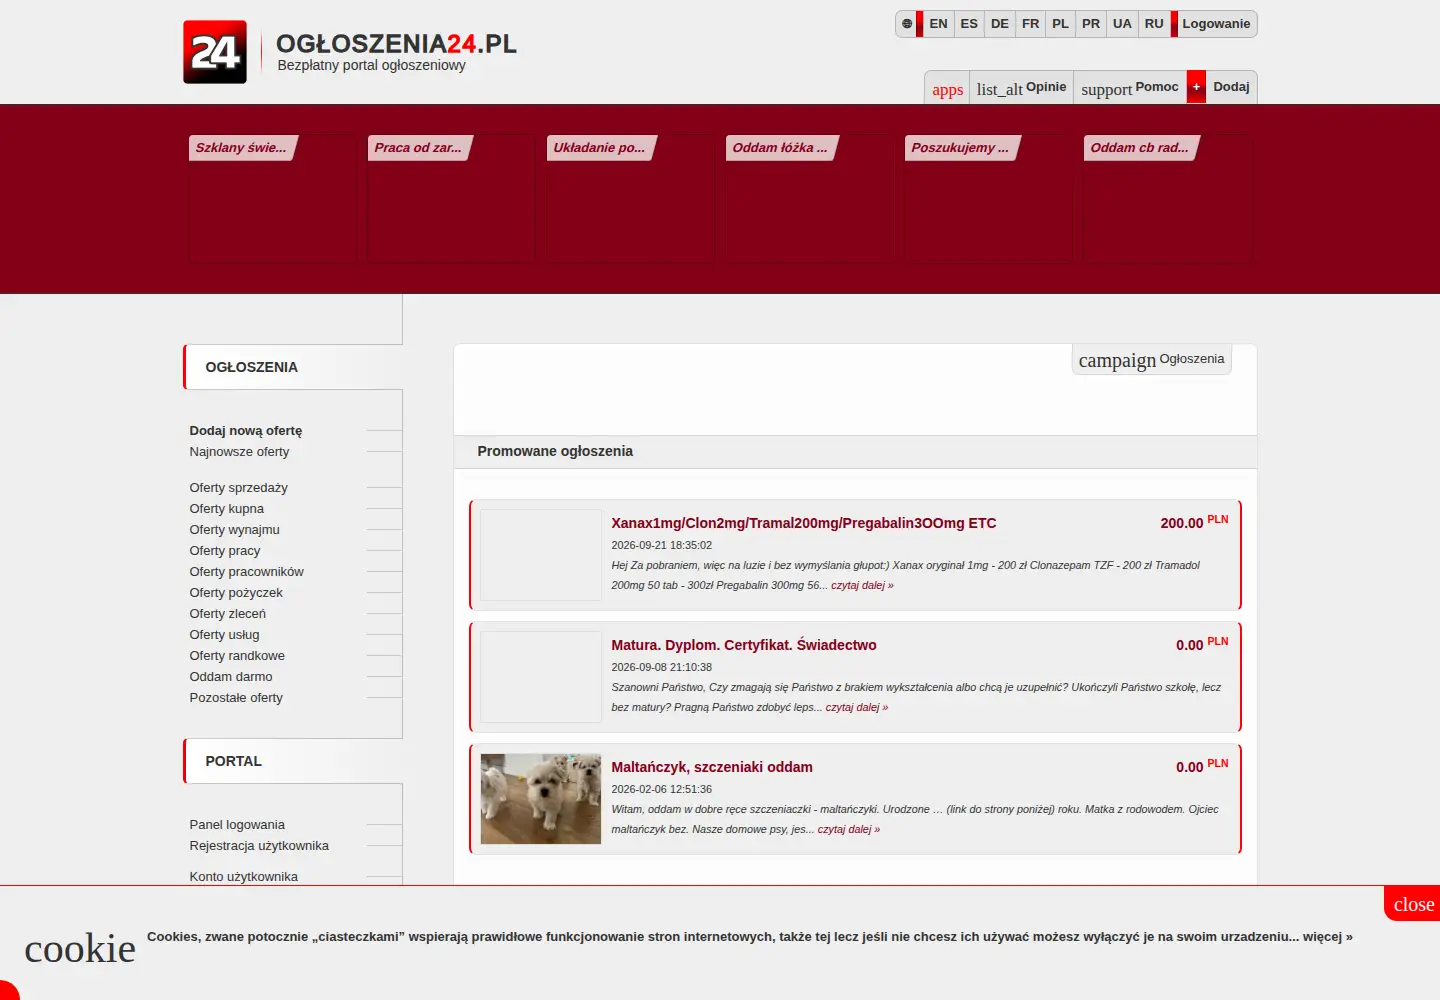The image size is (1440, 1000).
Task: Click 'czytaj dalej »' in the Matura listing
Action: (x=857, y=708)
